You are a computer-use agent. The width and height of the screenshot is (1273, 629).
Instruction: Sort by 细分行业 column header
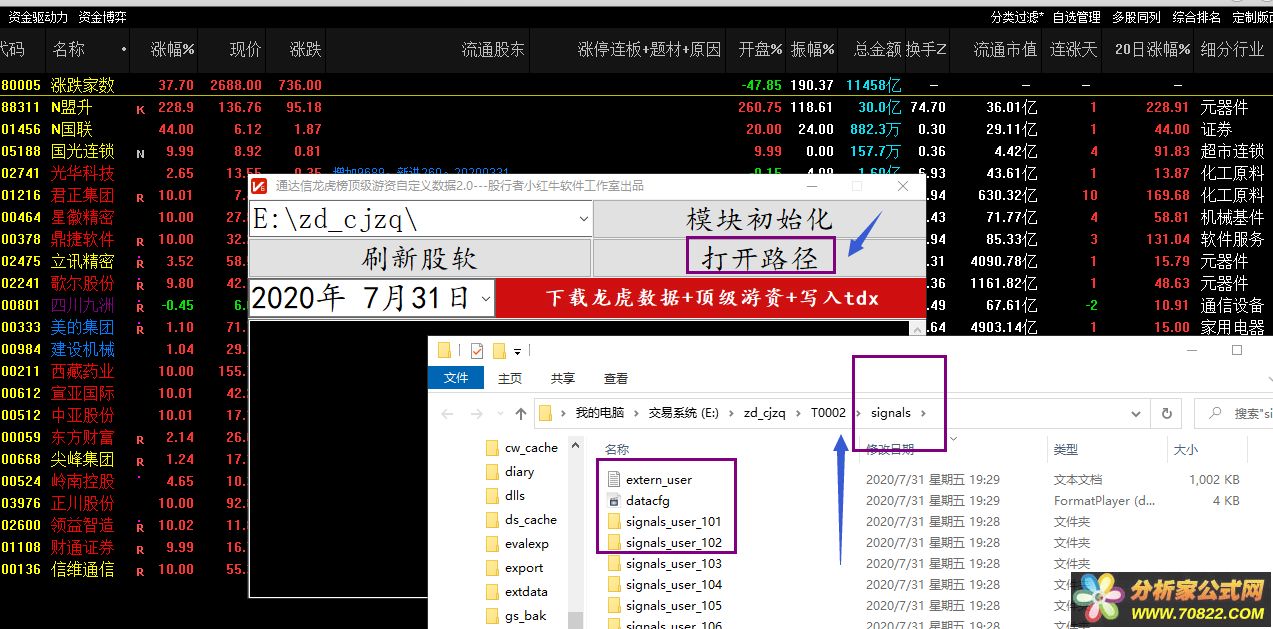(x=1232, y=49)
